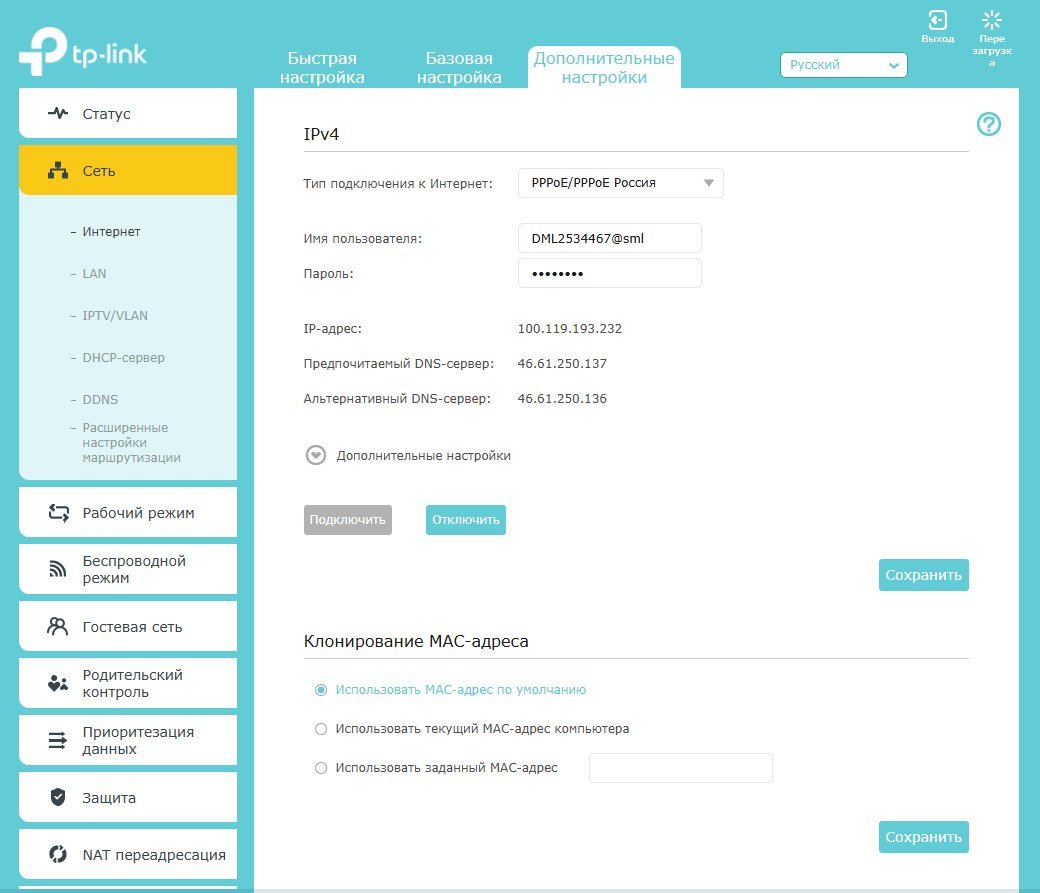
Task: Click Сохранить button under IPv4 section
Action: (x=923, y=575)
